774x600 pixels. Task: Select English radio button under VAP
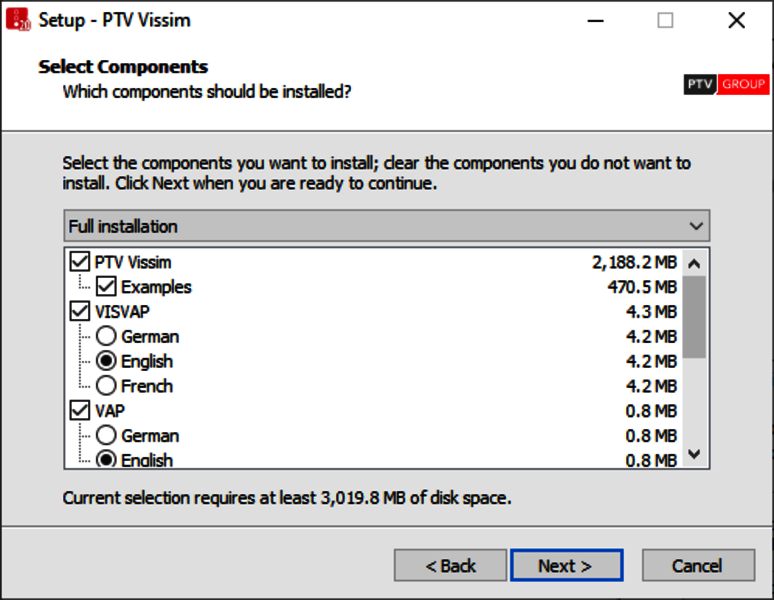click(x=106, y=460)
